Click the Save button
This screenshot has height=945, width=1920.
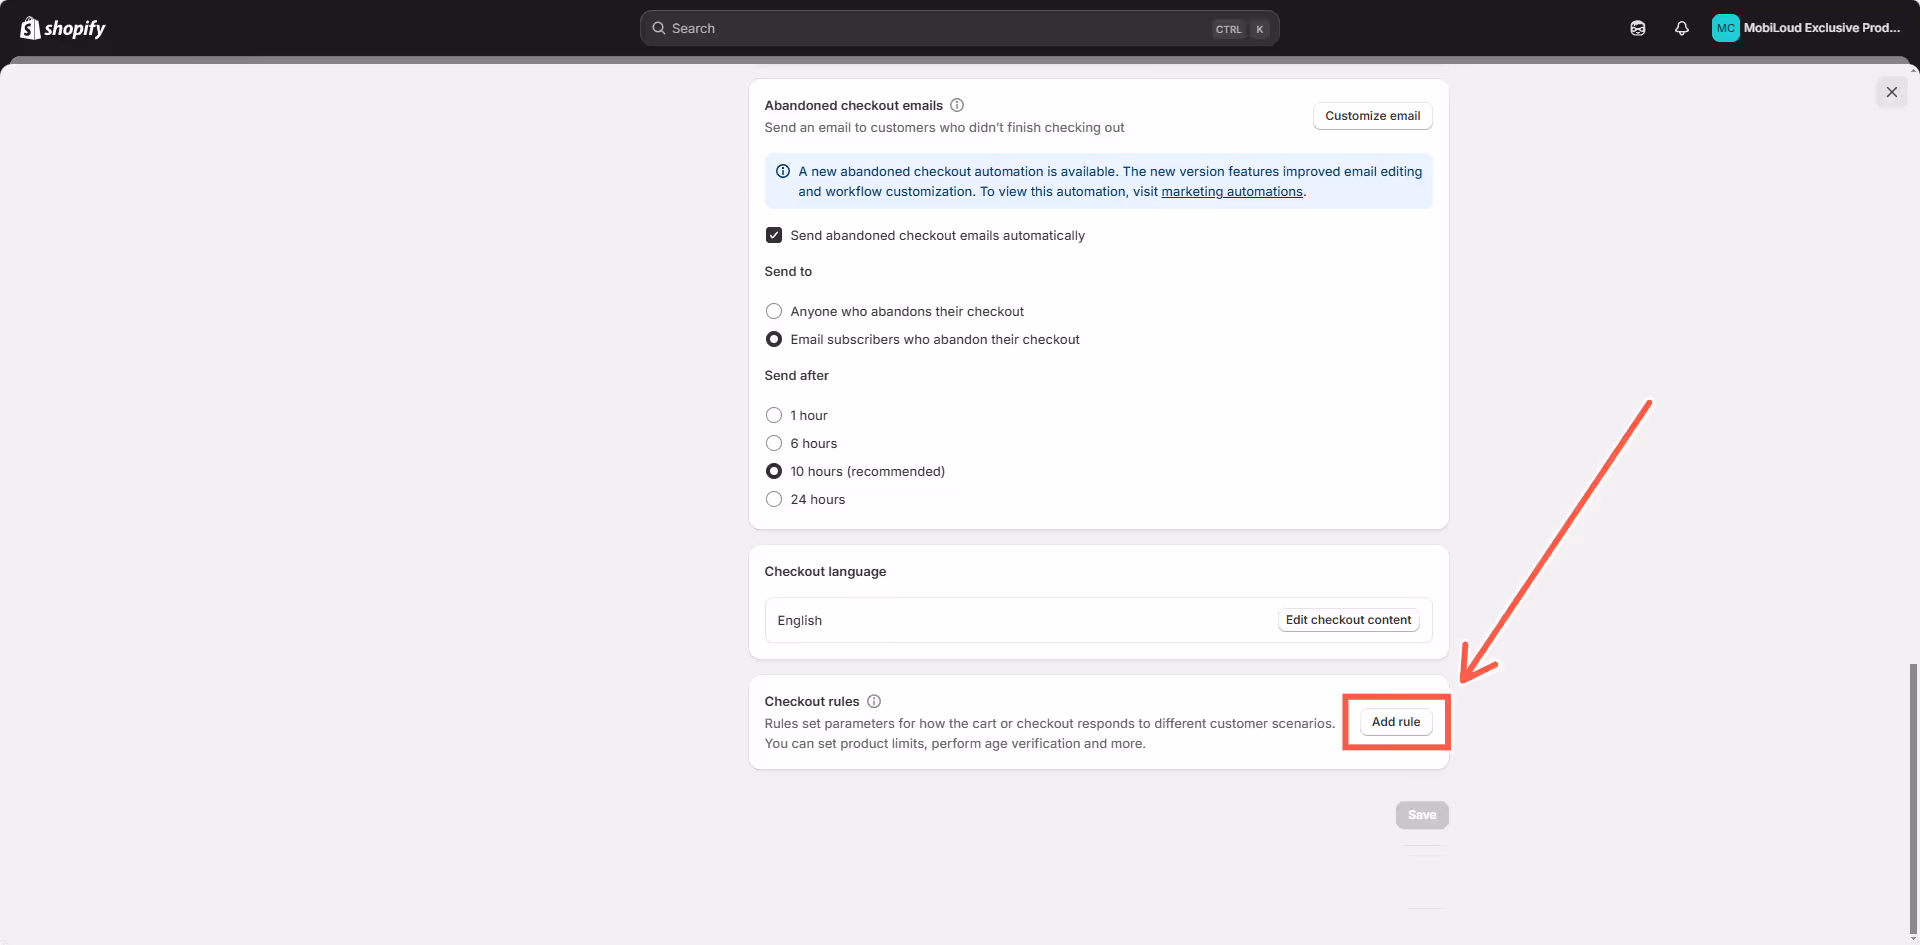tap(1422, 815)
